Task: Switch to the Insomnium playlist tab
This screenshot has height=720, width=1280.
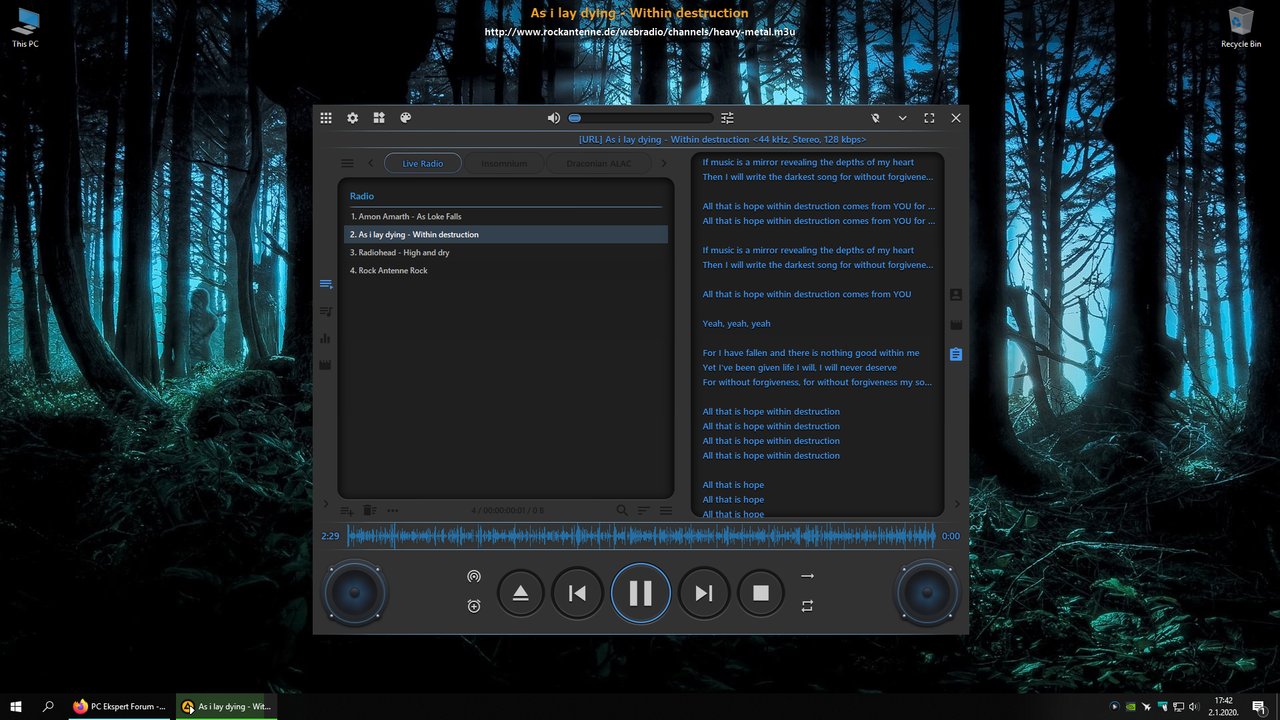Action: pyautogui.click(x=504, y=162)
